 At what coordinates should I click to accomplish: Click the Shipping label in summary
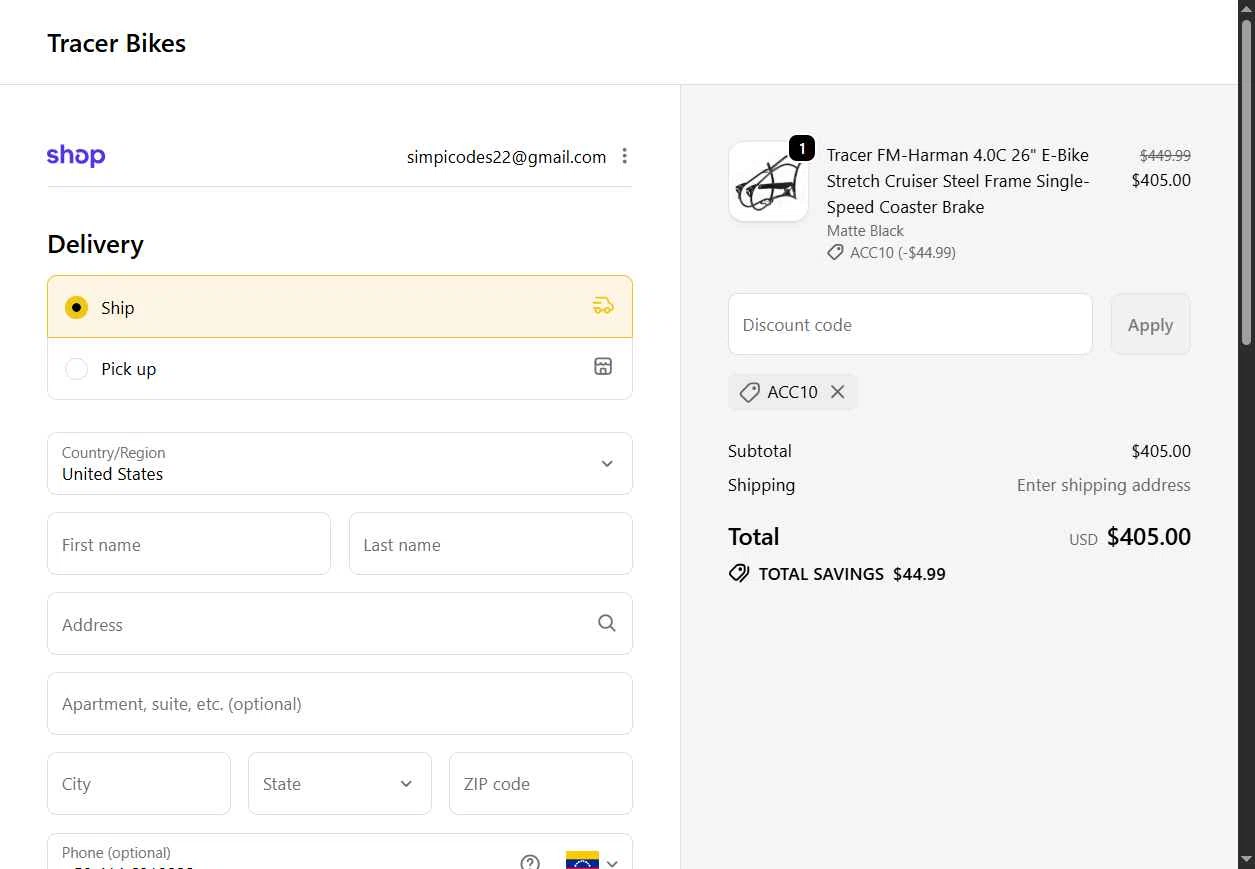(762, 485)
